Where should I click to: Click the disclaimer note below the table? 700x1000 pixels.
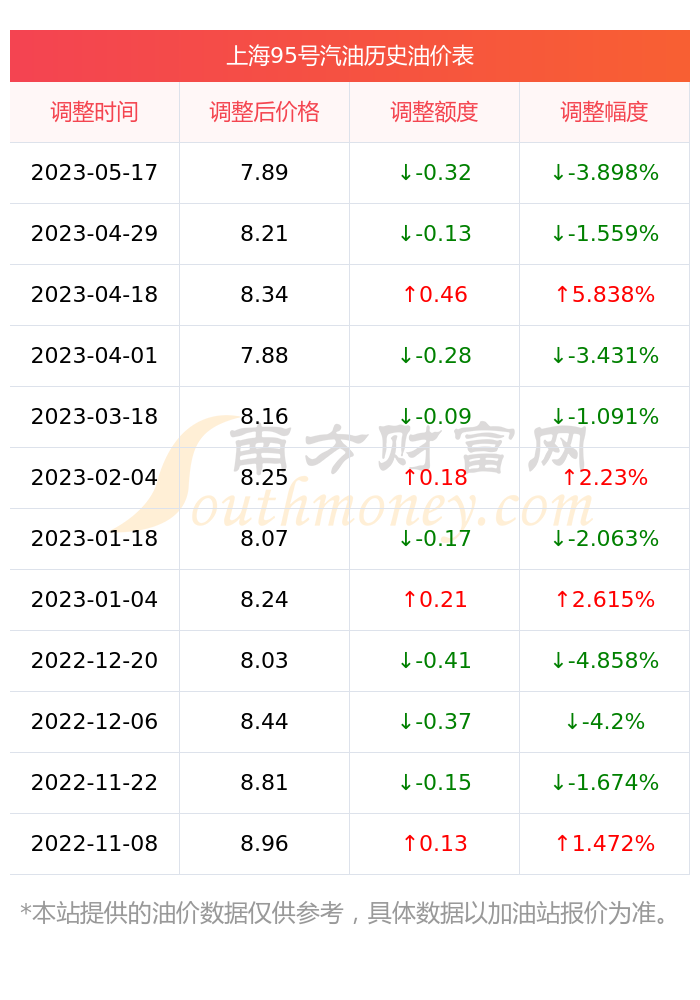click(344, 913)
